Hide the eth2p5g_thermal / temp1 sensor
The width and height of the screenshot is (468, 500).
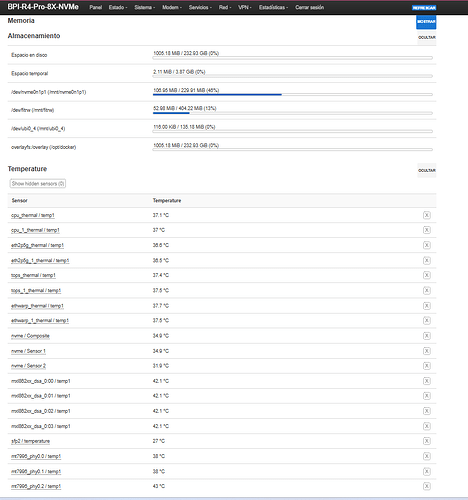426,245
